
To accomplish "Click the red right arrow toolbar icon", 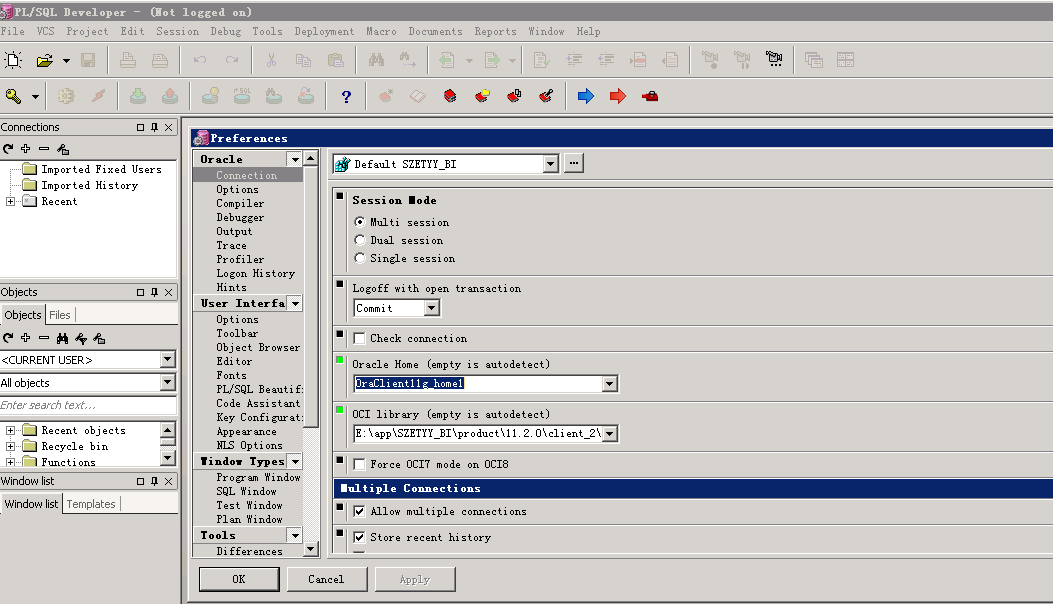I will tap(618, 96).
